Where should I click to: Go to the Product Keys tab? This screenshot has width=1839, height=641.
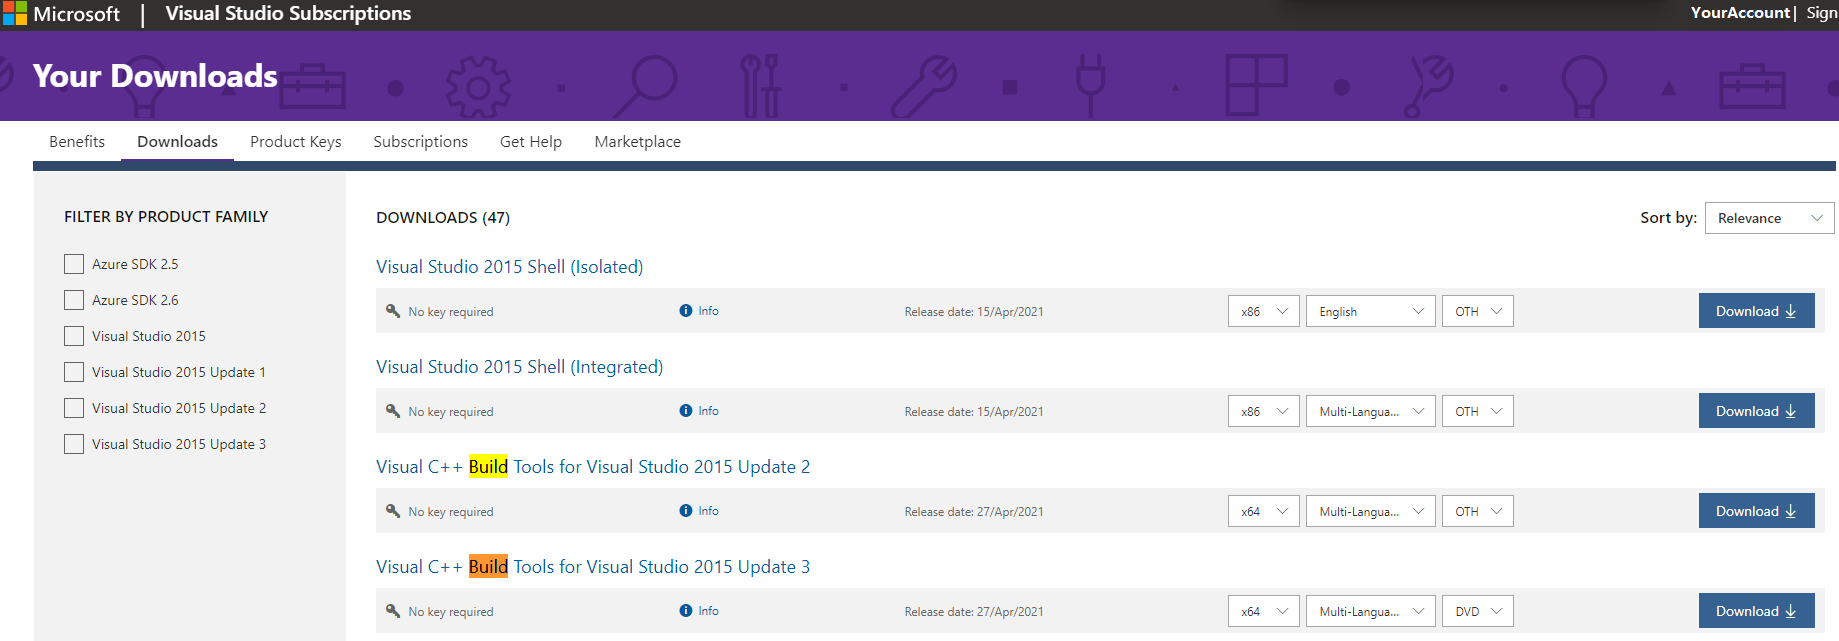296,142
